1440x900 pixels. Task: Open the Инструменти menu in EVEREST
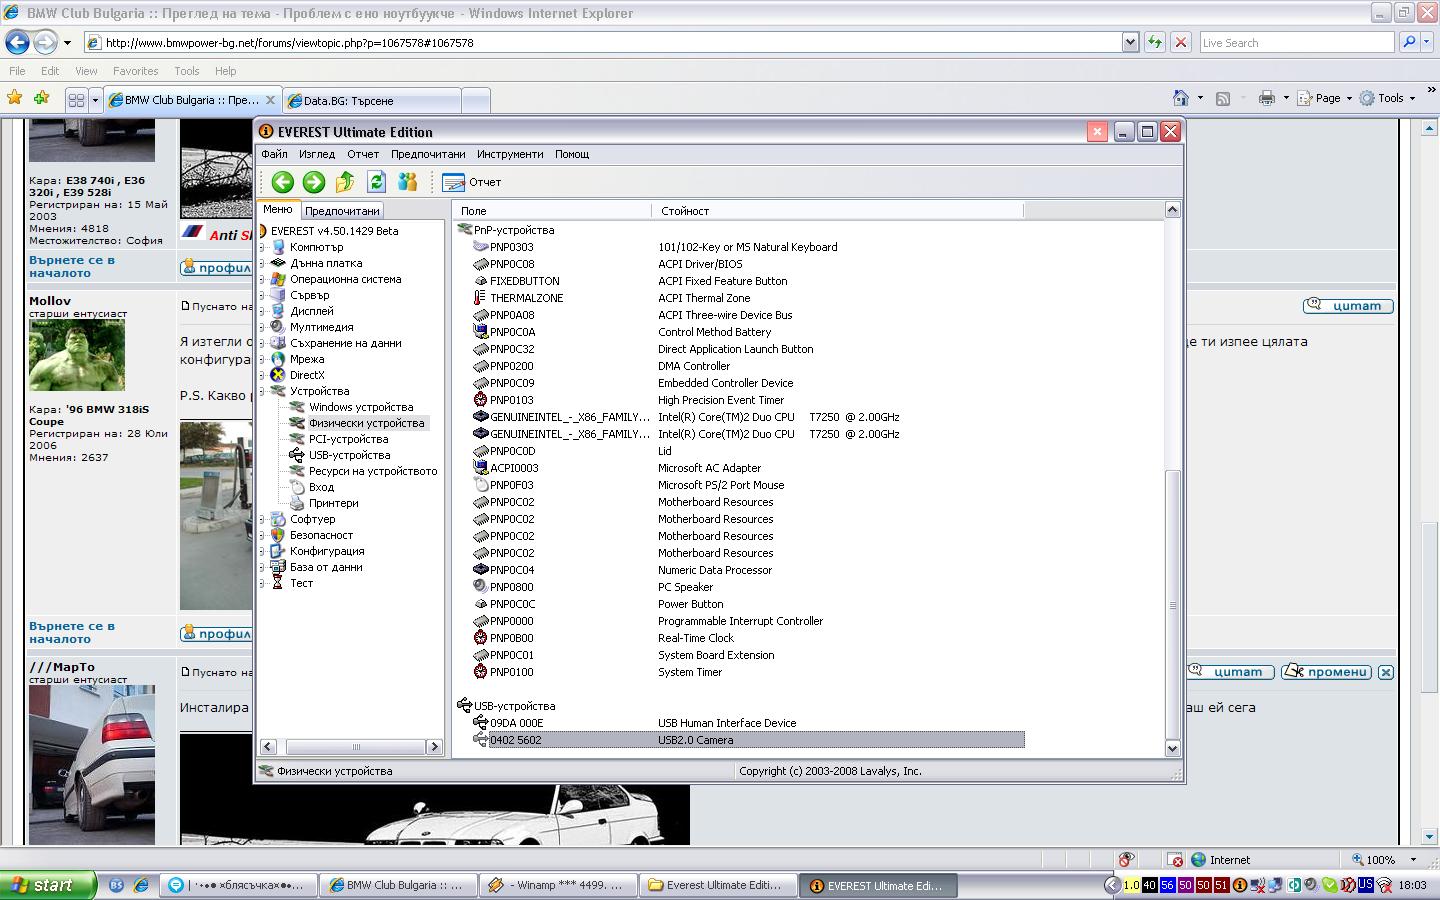[510, 154]
